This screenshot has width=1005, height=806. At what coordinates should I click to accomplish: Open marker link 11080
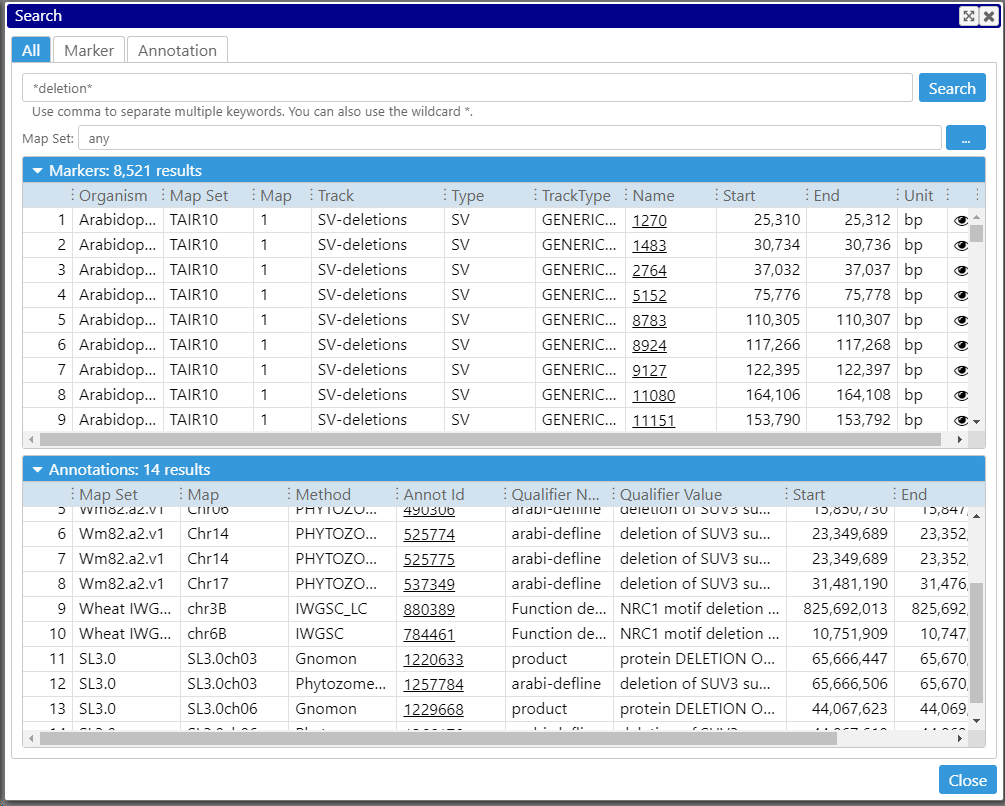tap(654, 395)
